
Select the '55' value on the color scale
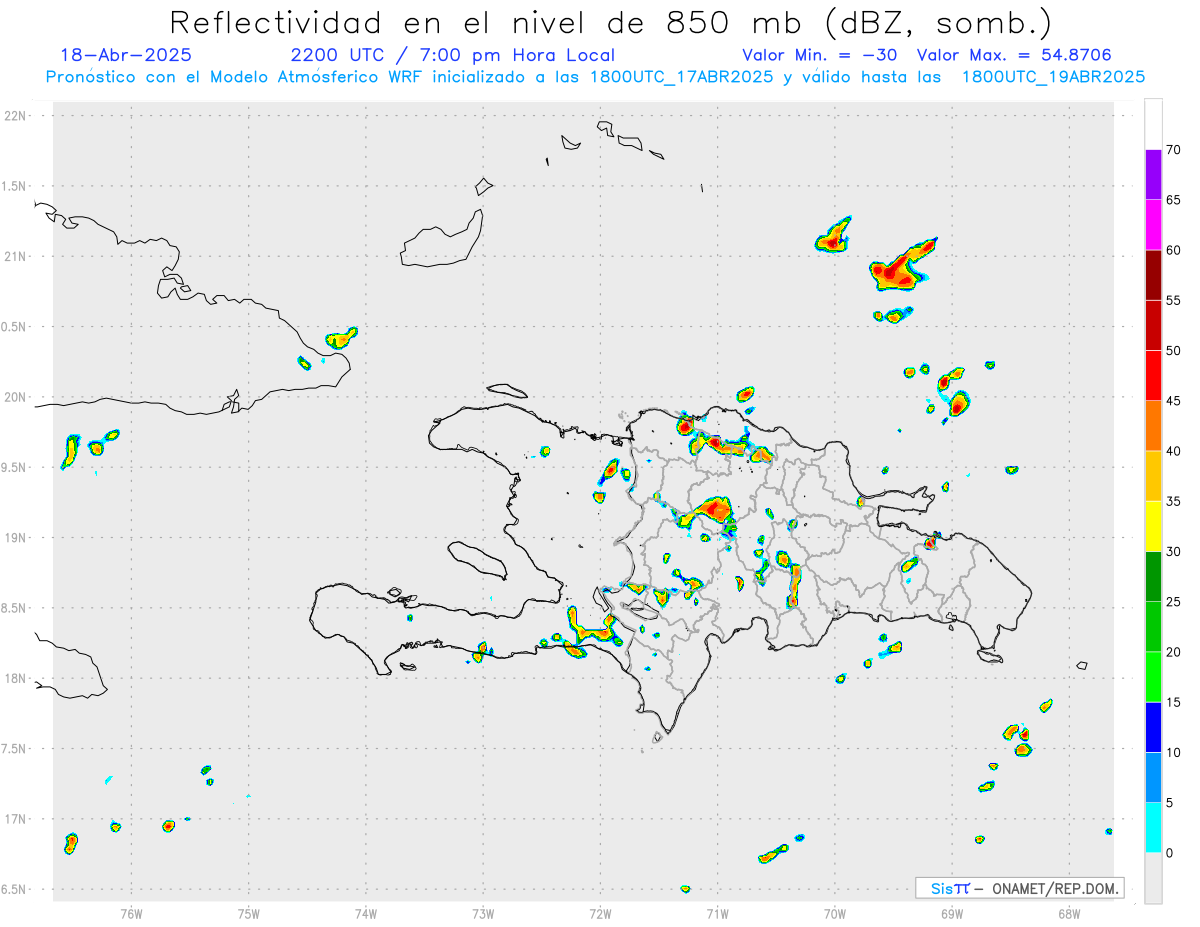tap(1173, 301)
